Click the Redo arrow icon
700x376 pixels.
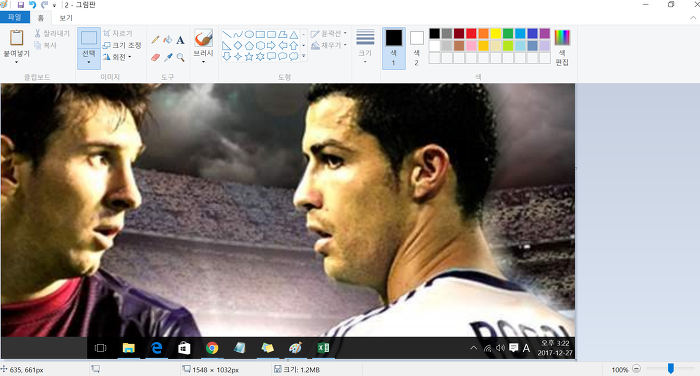click(x=44, y=5)
